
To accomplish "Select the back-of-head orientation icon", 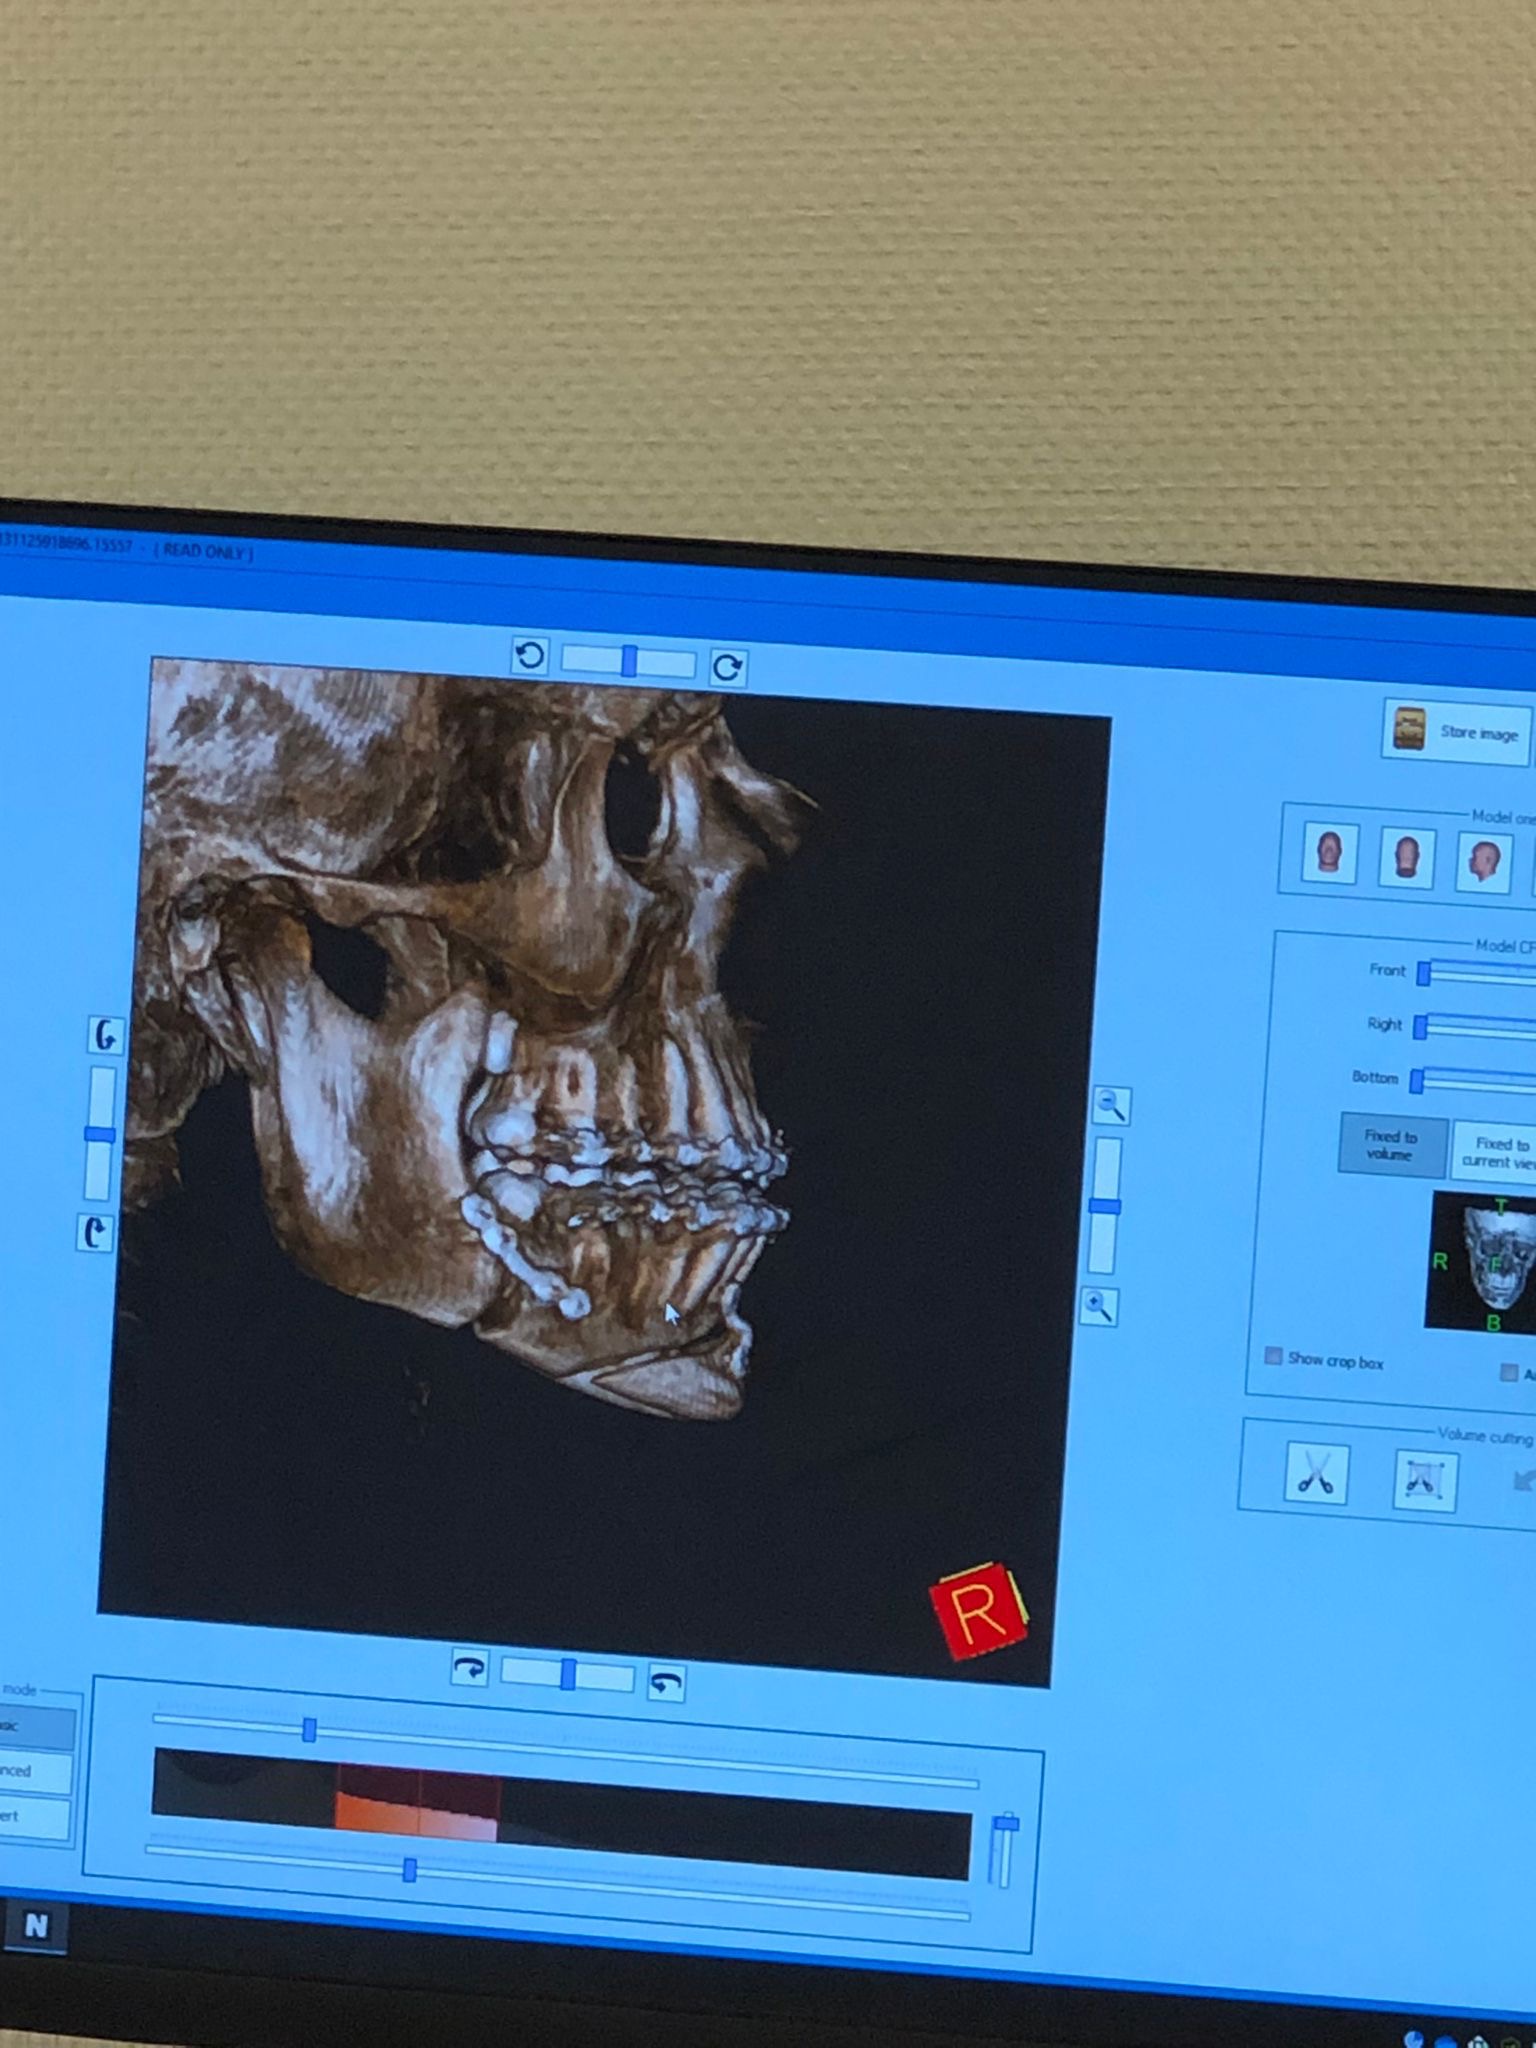I will pos(1406,858).
